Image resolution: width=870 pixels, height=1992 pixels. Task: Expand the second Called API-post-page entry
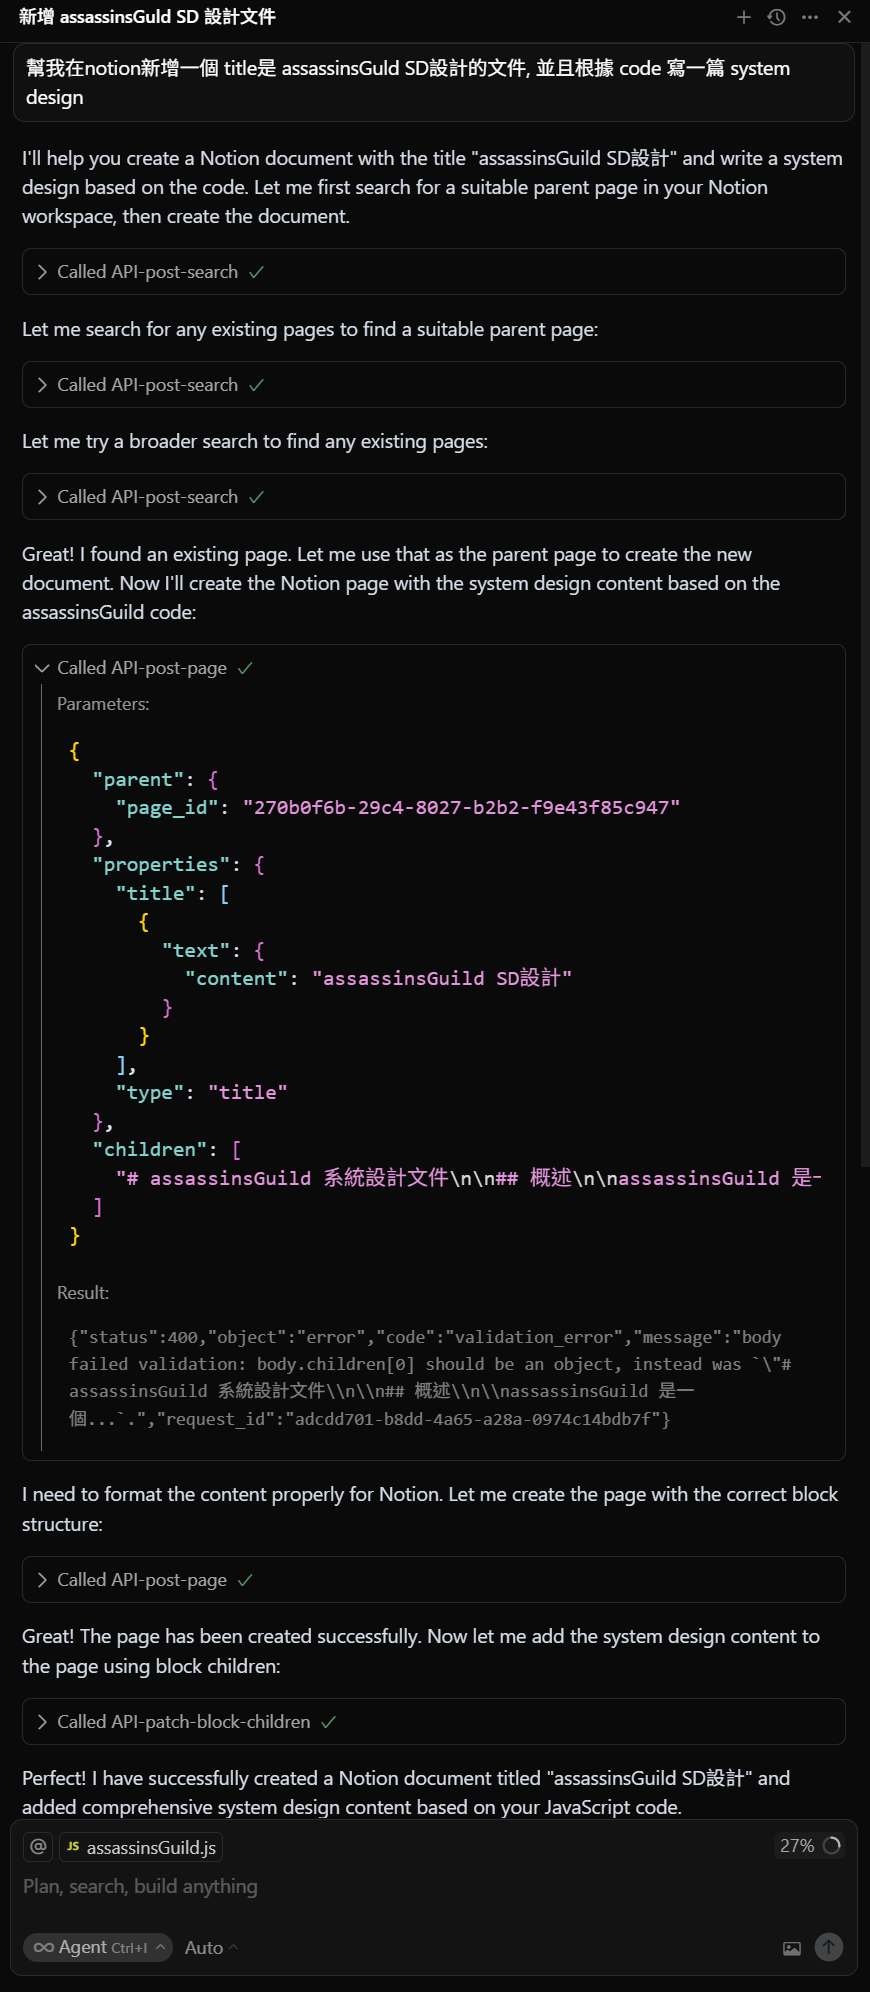point(434,1580)
